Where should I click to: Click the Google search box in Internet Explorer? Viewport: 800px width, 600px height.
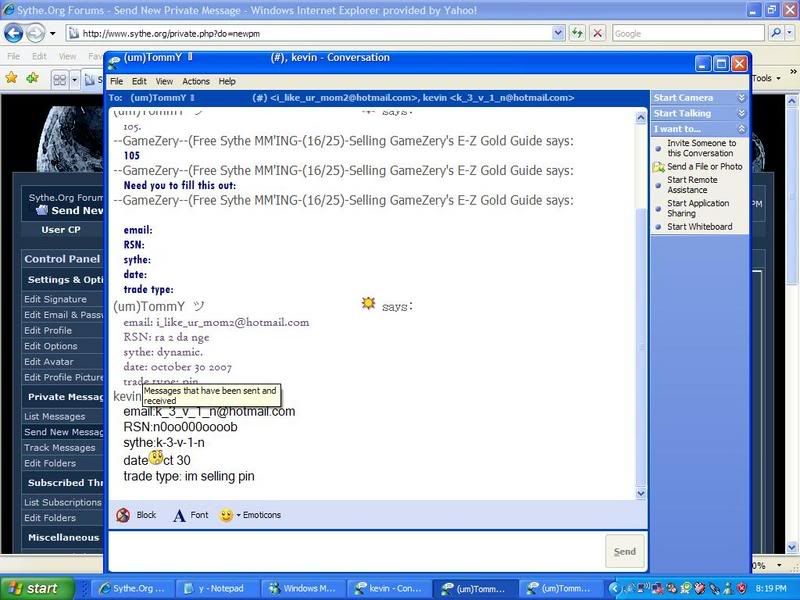tap(688, 34)
